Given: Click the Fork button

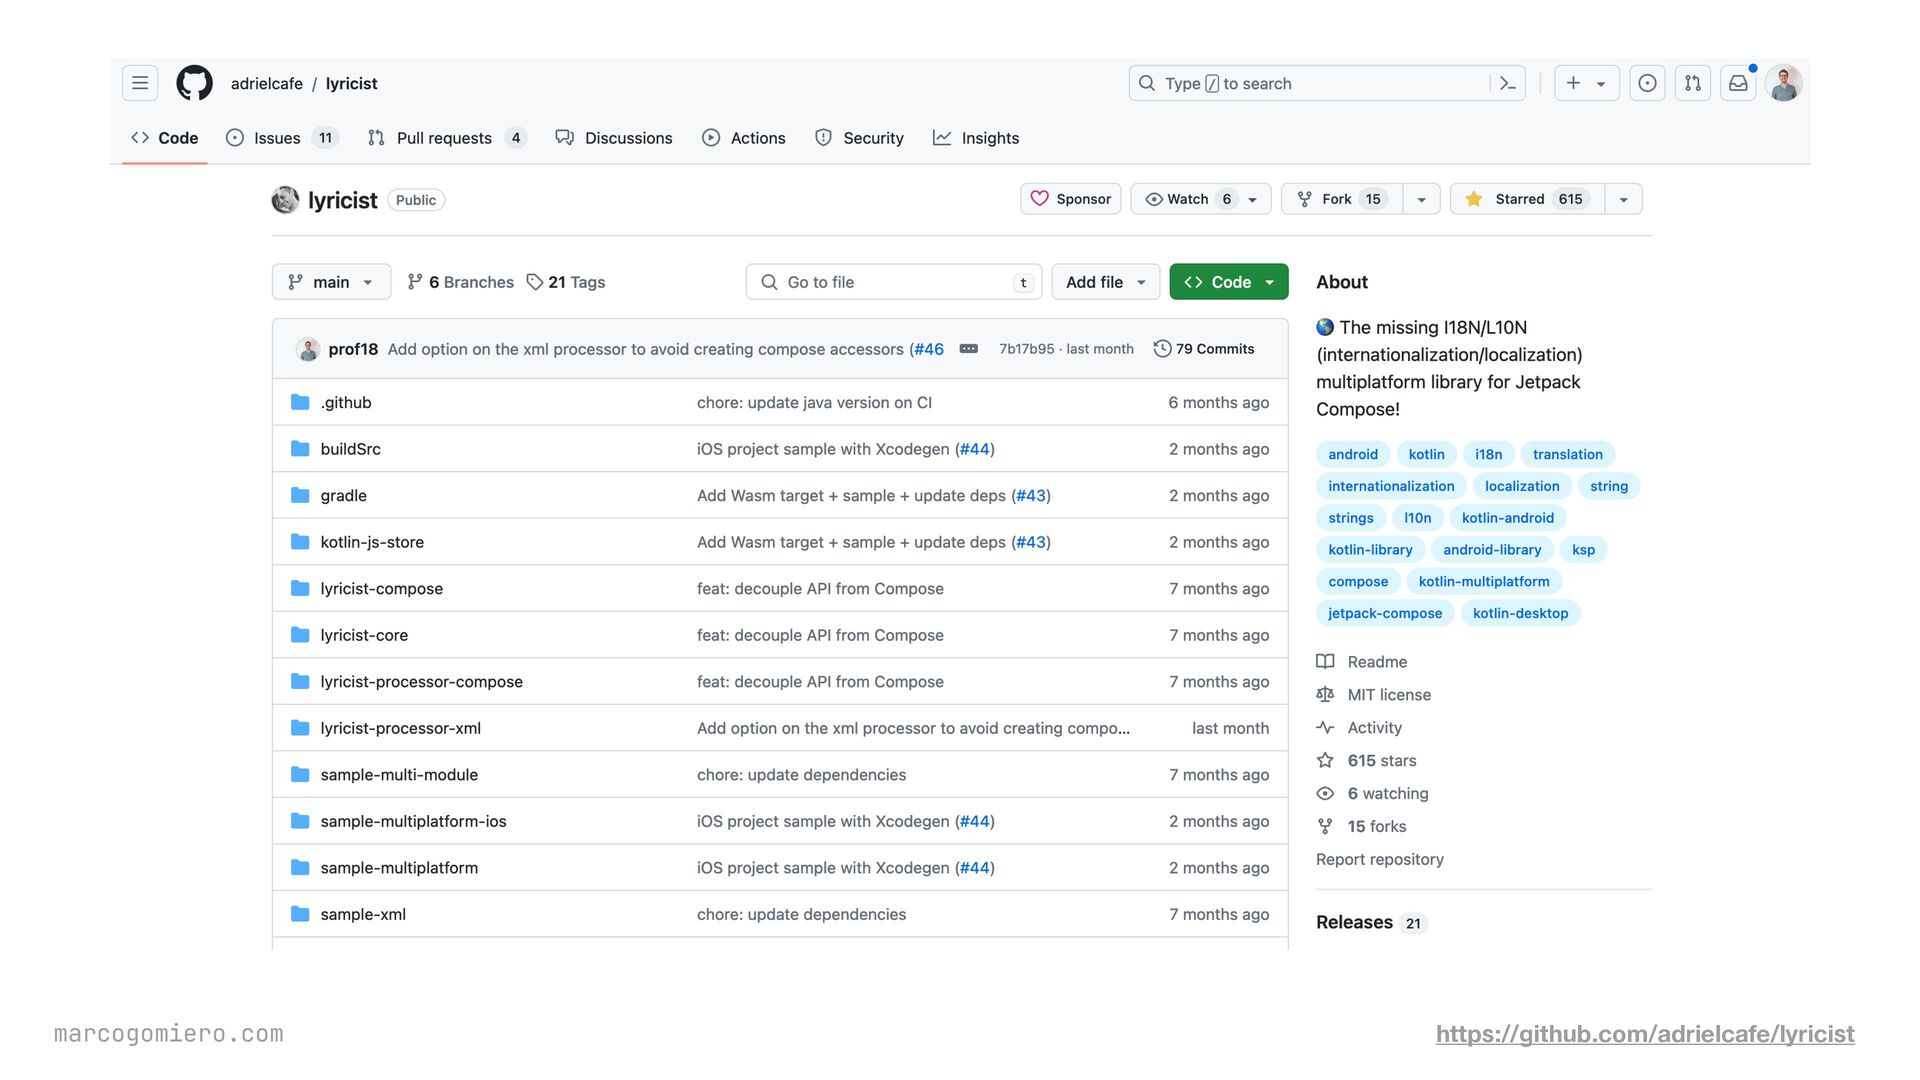Looking at the screenshot, I should pyautogui.click(x=1342, y=199).
